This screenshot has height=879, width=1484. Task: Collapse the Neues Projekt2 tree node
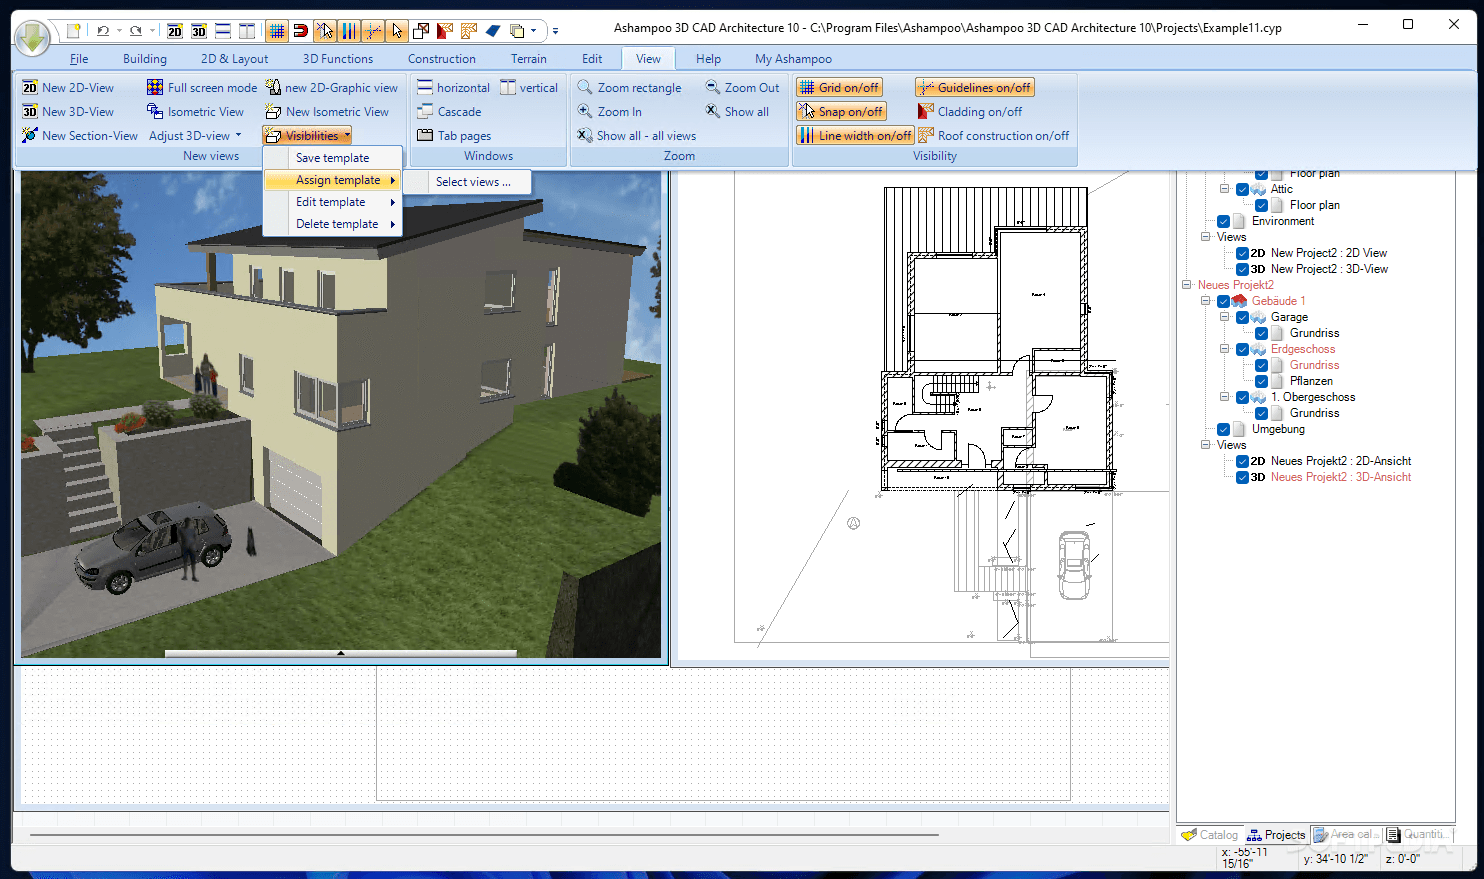pos(1187,285)
